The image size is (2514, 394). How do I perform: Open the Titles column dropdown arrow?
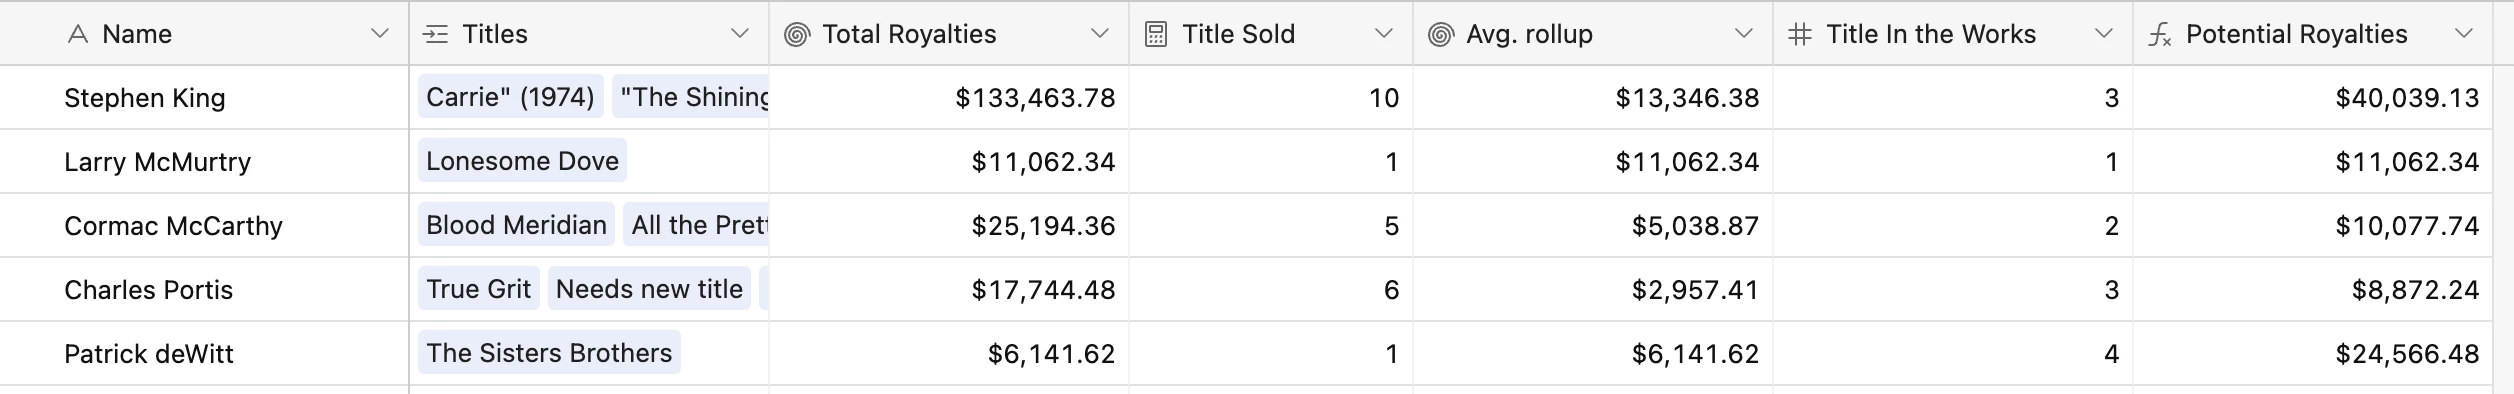point(740,33)
